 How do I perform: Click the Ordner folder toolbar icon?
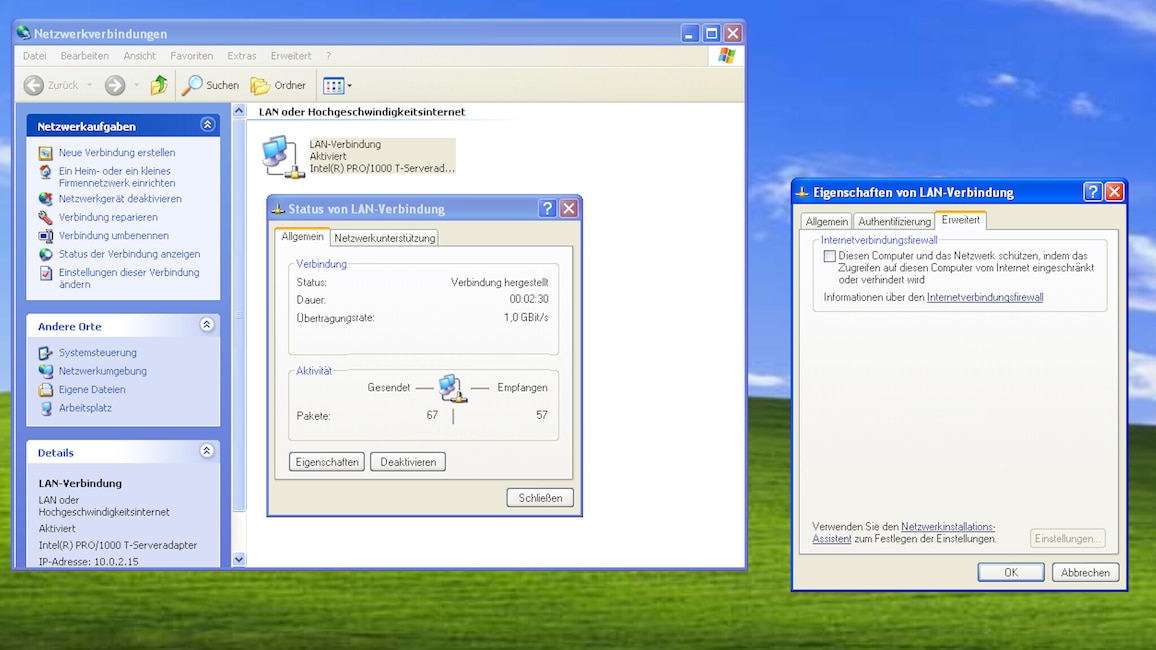260,85
